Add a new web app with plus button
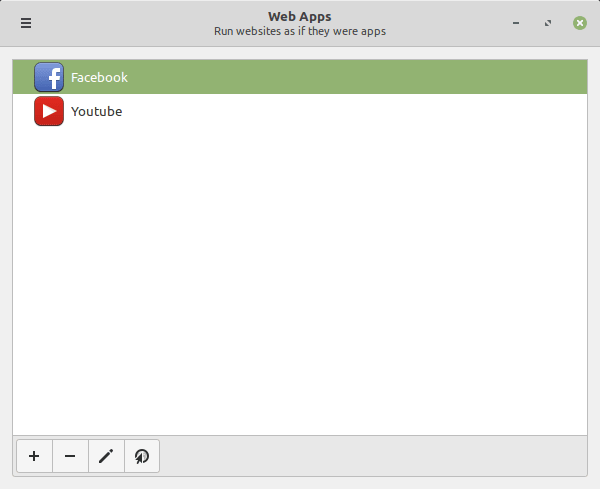This screenshot has width=600, height=489. [34, 456]
